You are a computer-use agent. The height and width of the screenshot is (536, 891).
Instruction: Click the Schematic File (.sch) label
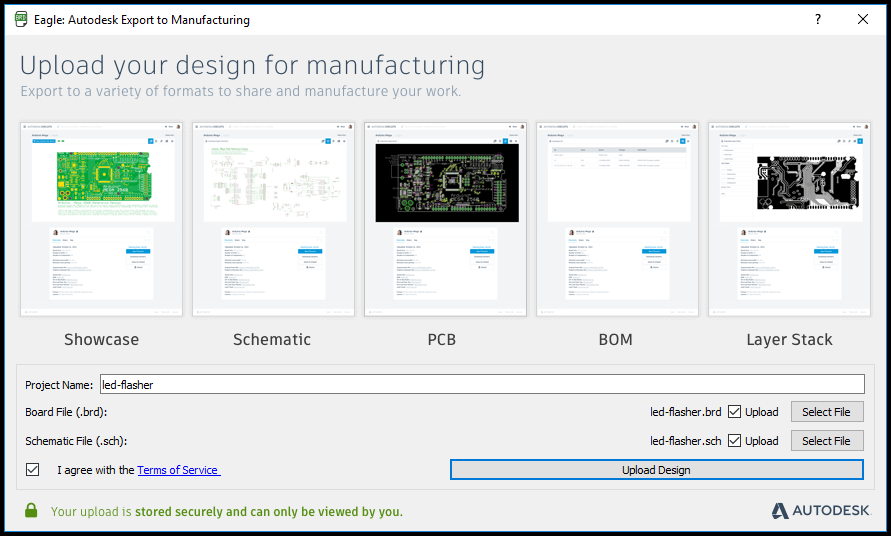(x=76, y=441)
